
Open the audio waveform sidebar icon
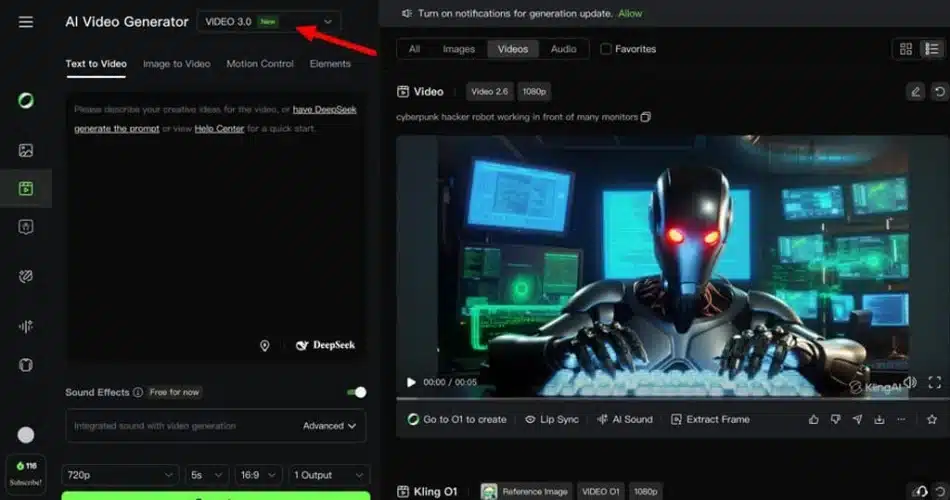tap(25, 327)
